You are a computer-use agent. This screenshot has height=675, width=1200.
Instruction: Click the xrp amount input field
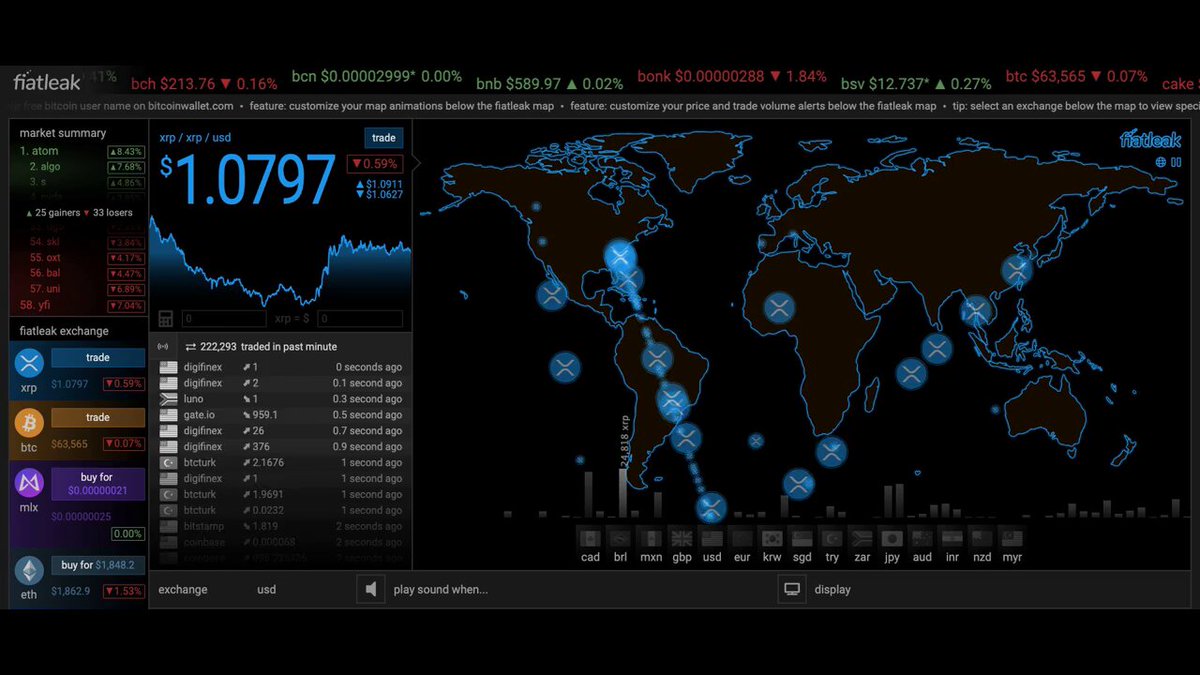click(225, 319)
